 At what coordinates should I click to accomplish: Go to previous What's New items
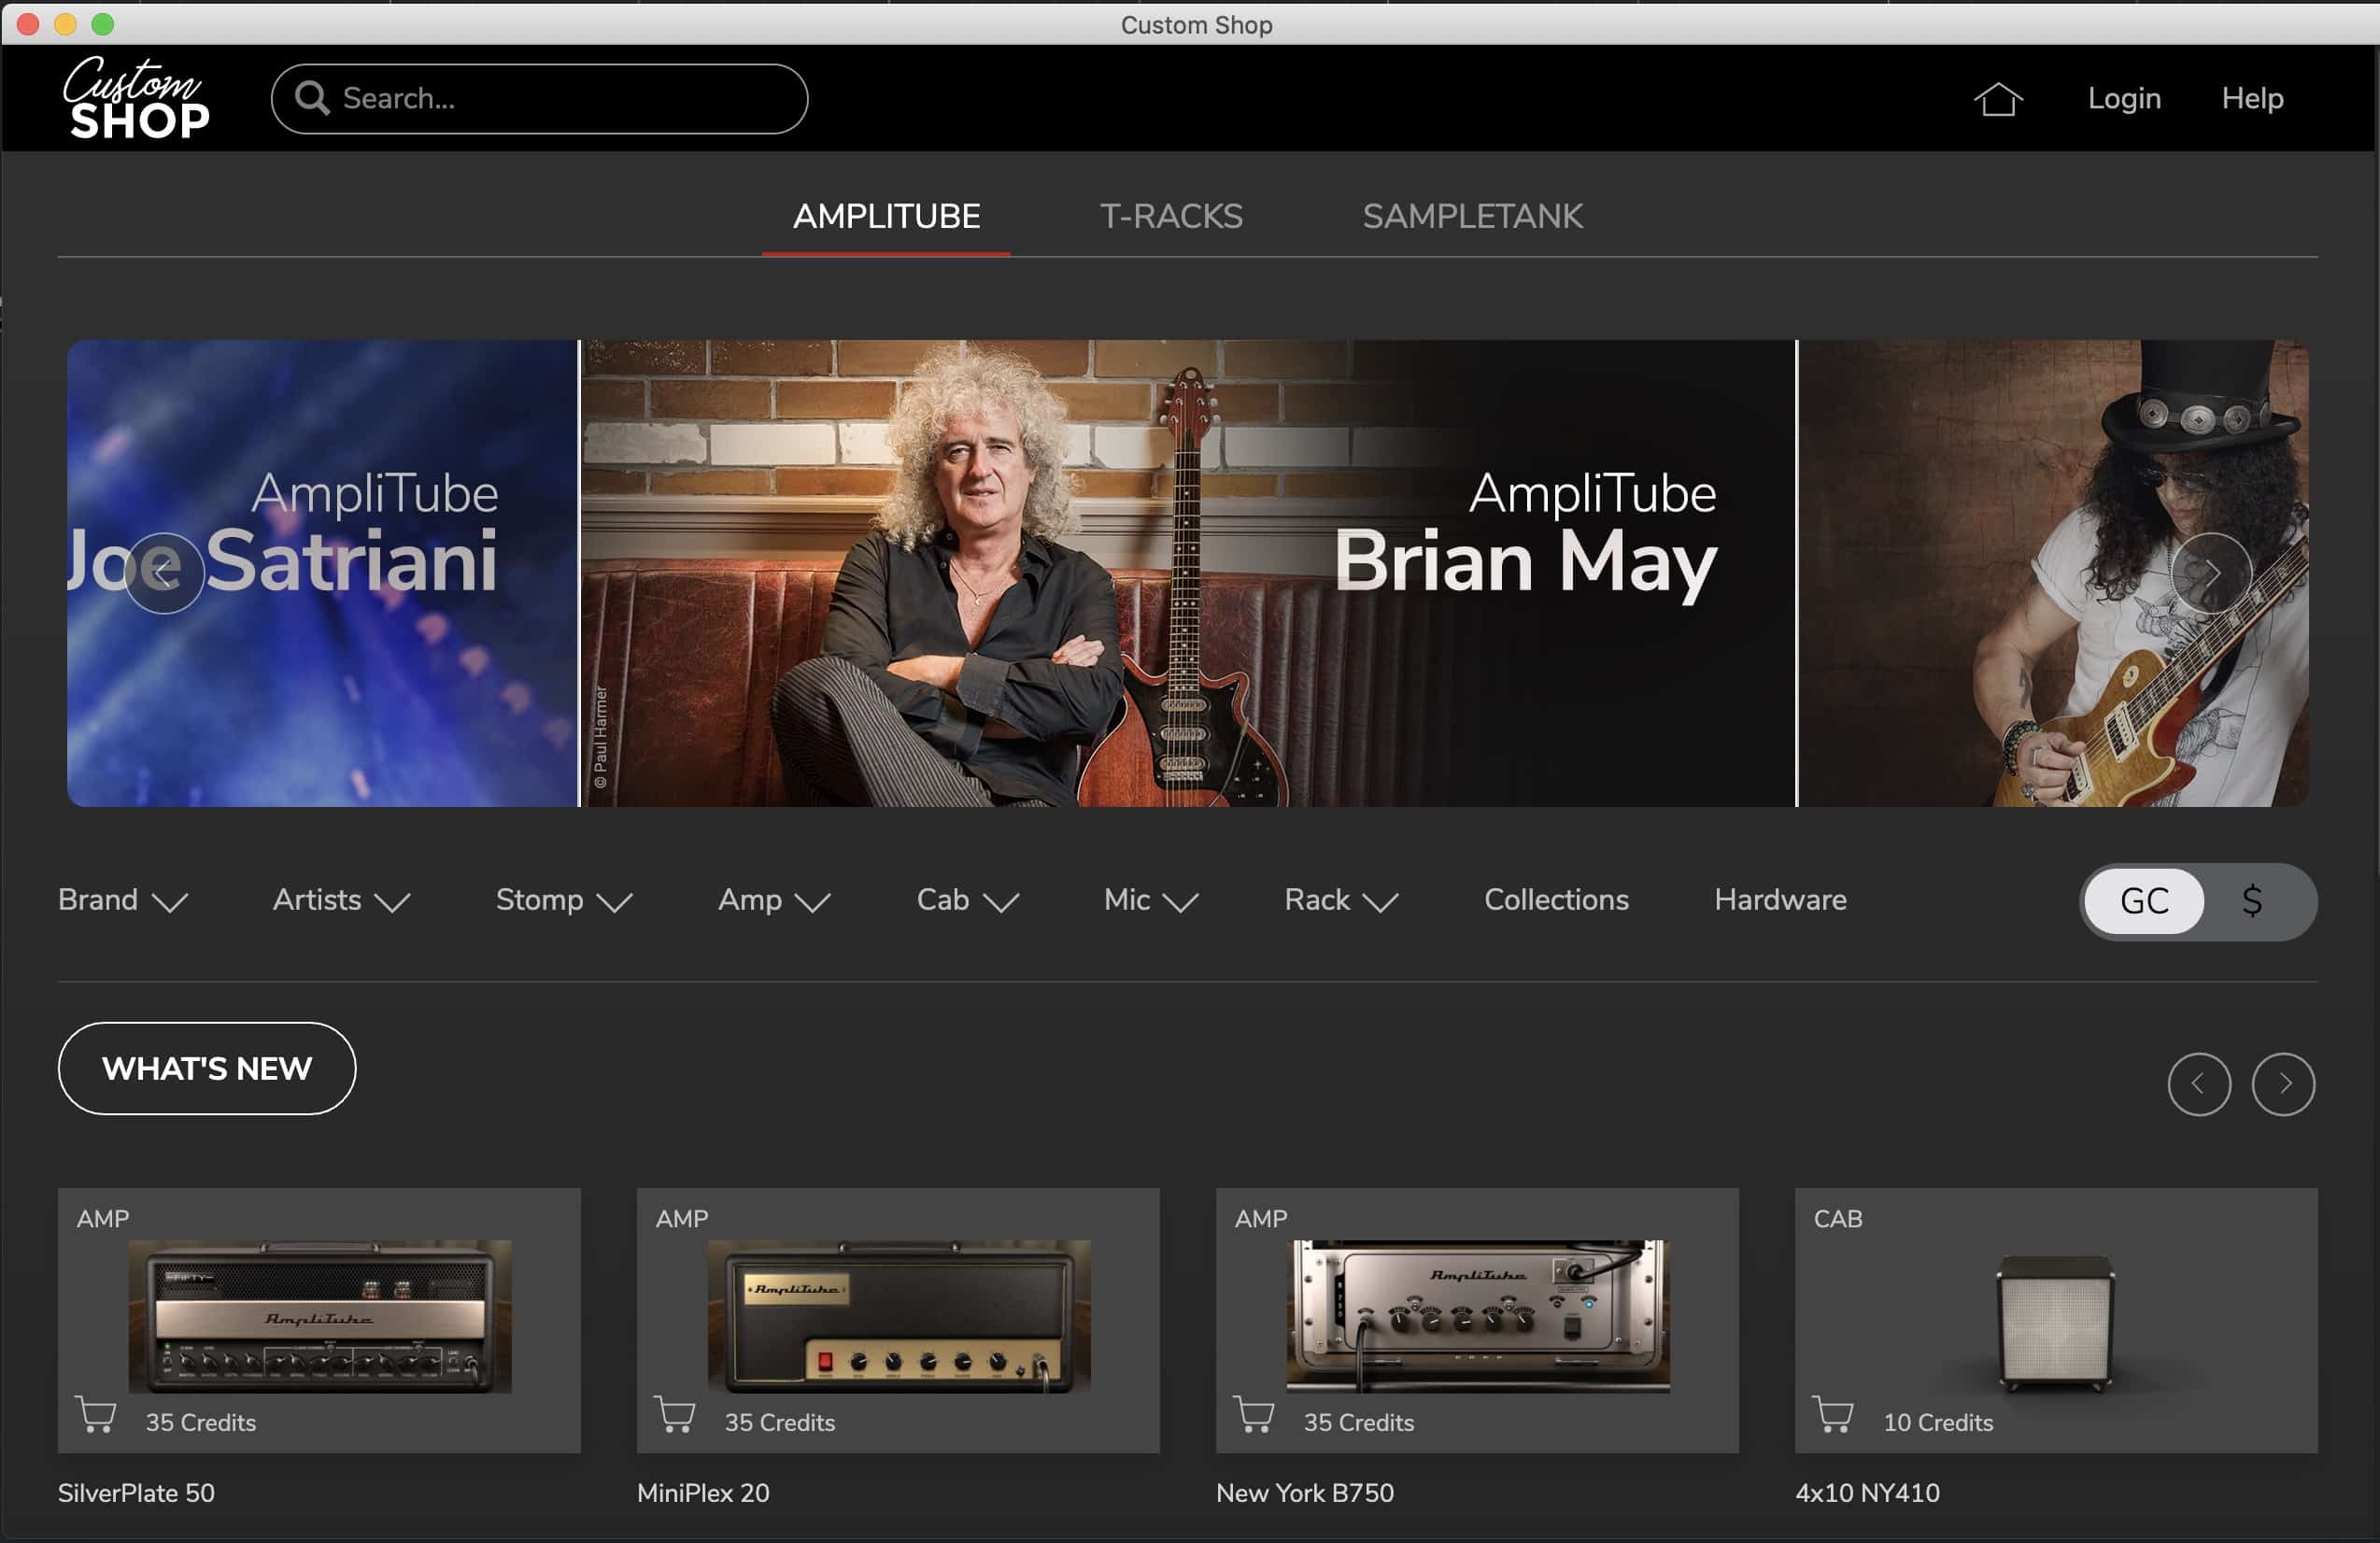(x=2199, y=1083)
